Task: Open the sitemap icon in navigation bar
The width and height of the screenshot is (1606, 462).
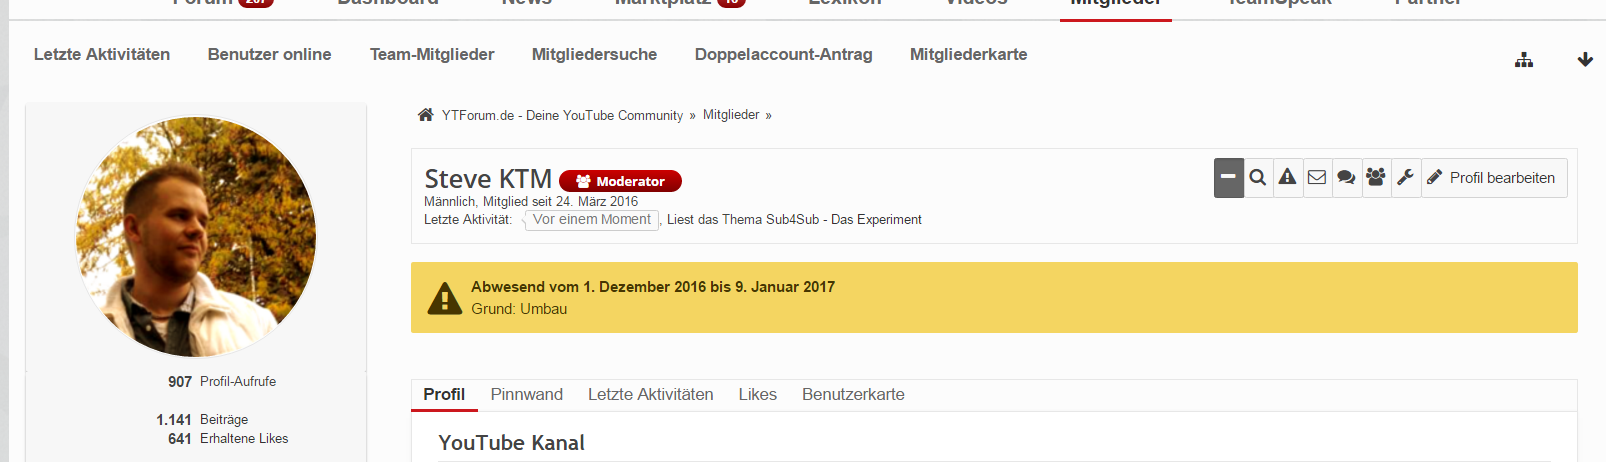Action: (1523, 60)
